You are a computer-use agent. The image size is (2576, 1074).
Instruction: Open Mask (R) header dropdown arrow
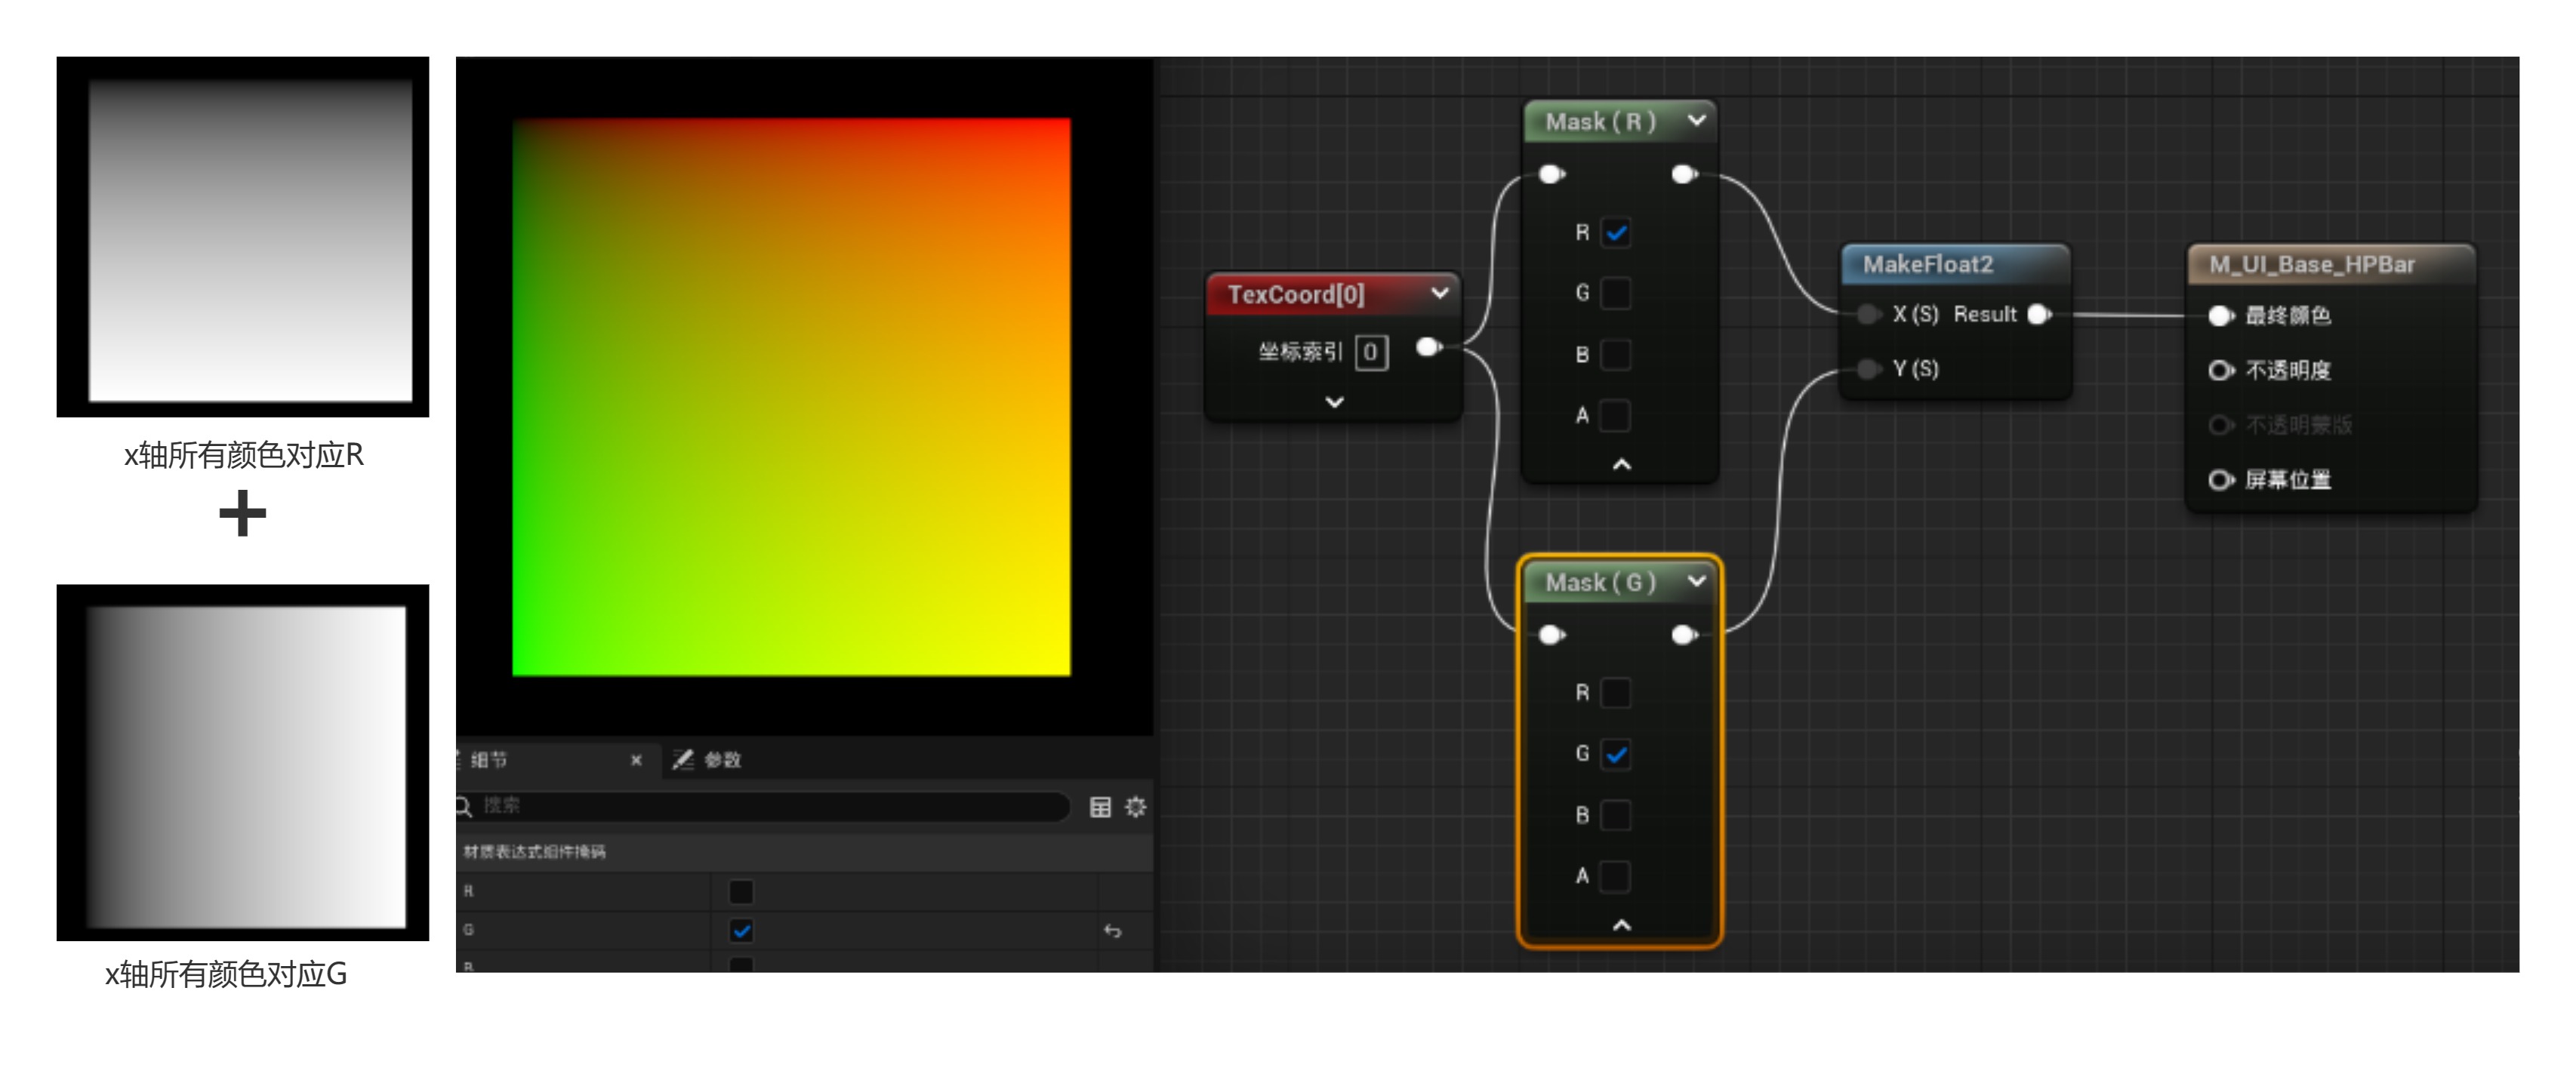click(1697, 120)
